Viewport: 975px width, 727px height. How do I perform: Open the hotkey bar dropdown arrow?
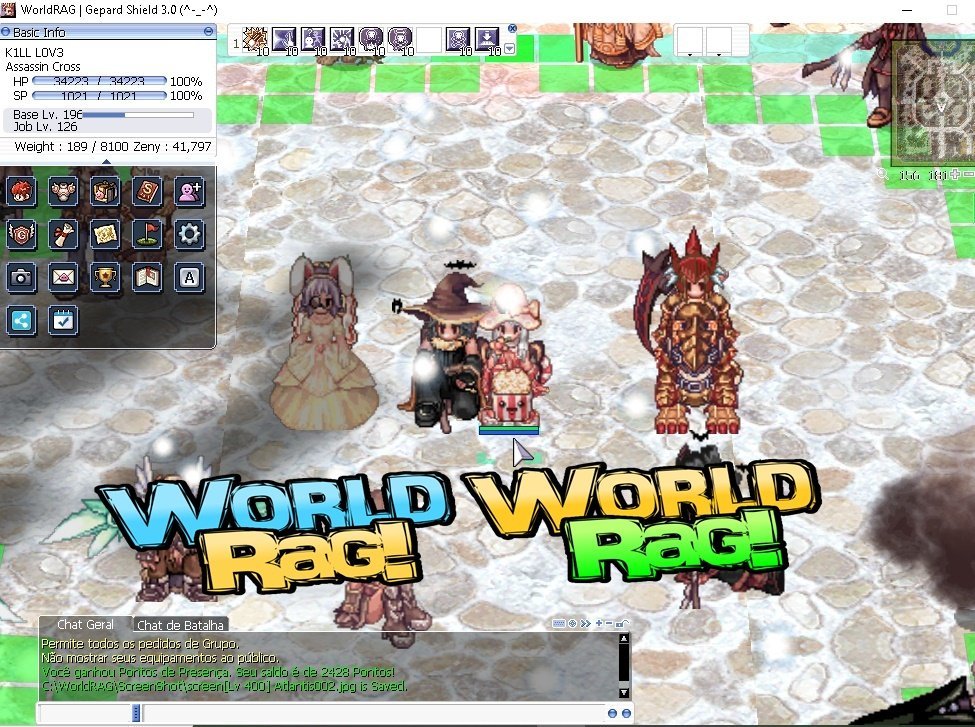(510, 49)
